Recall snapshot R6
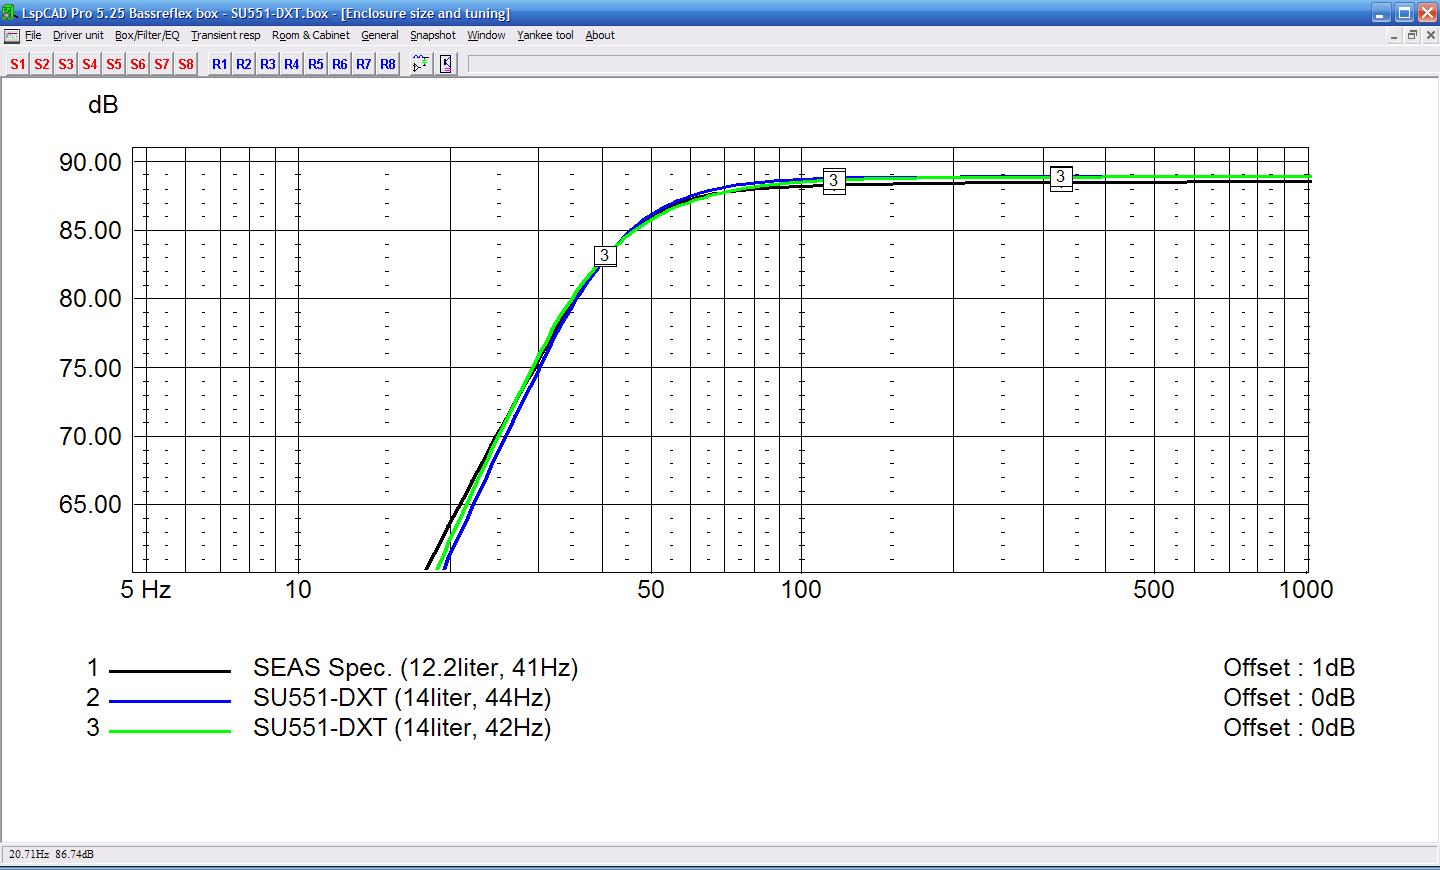This screenshot has width=1440, height=870. 340,64
